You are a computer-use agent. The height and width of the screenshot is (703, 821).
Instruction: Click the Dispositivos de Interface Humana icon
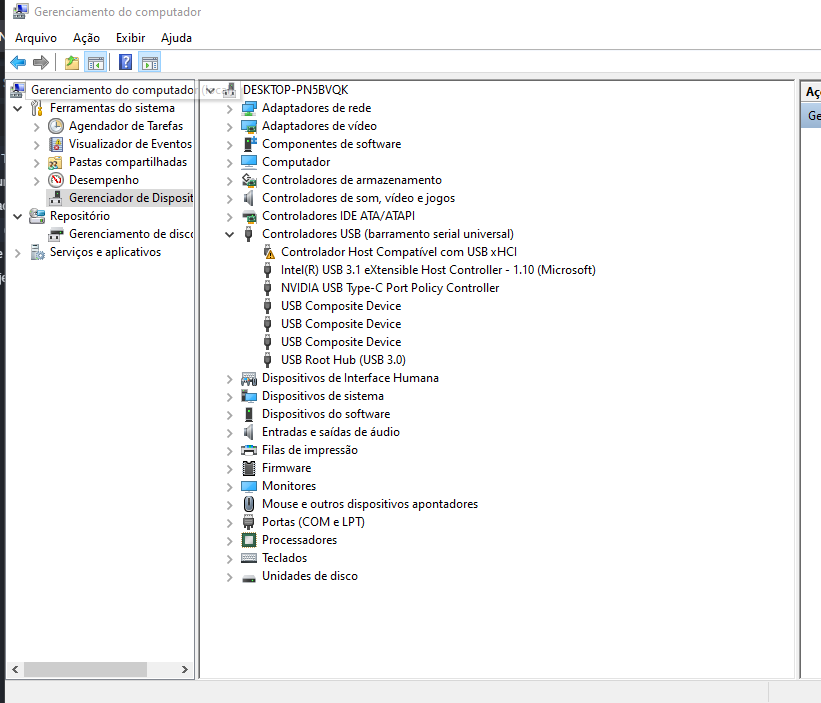pos(249,378)
